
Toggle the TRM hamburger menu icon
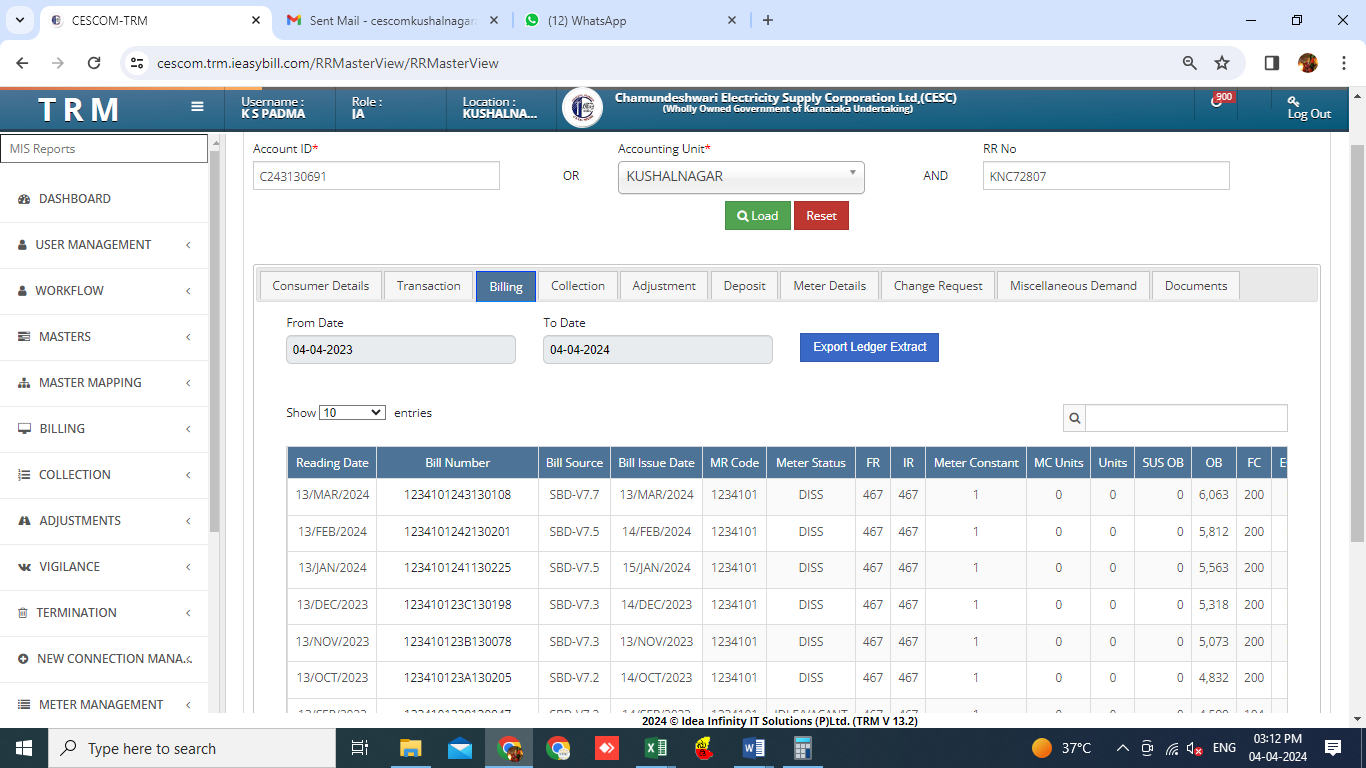click(197, 107)
